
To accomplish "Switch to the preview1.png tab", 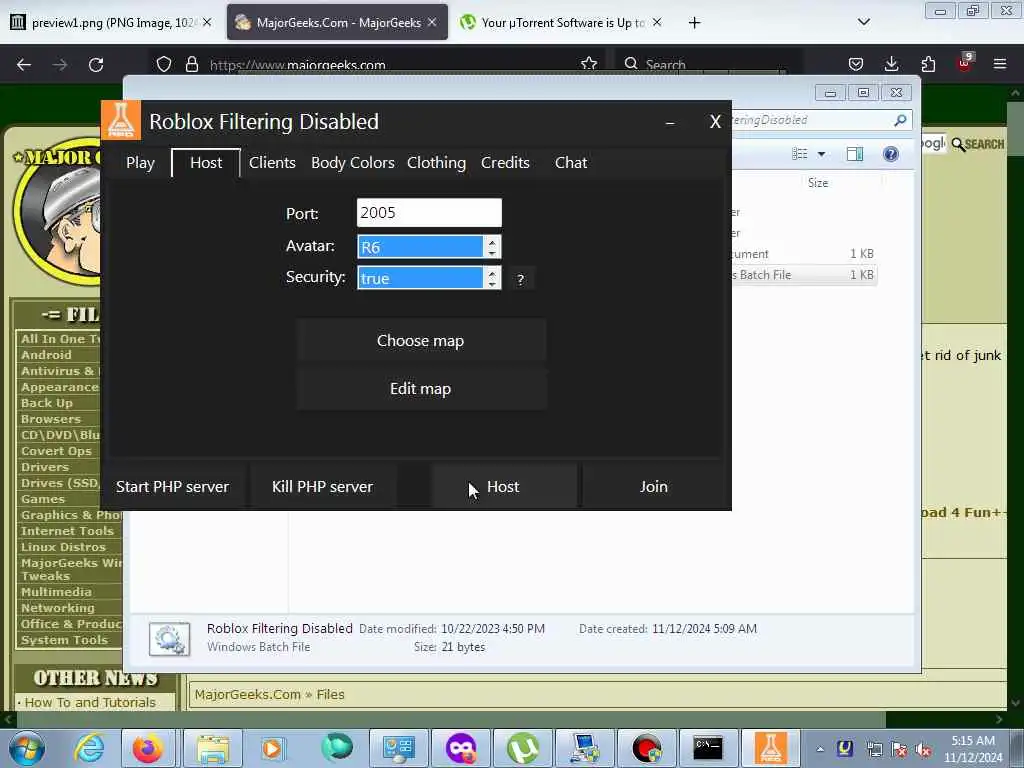I will pos(111,23).
